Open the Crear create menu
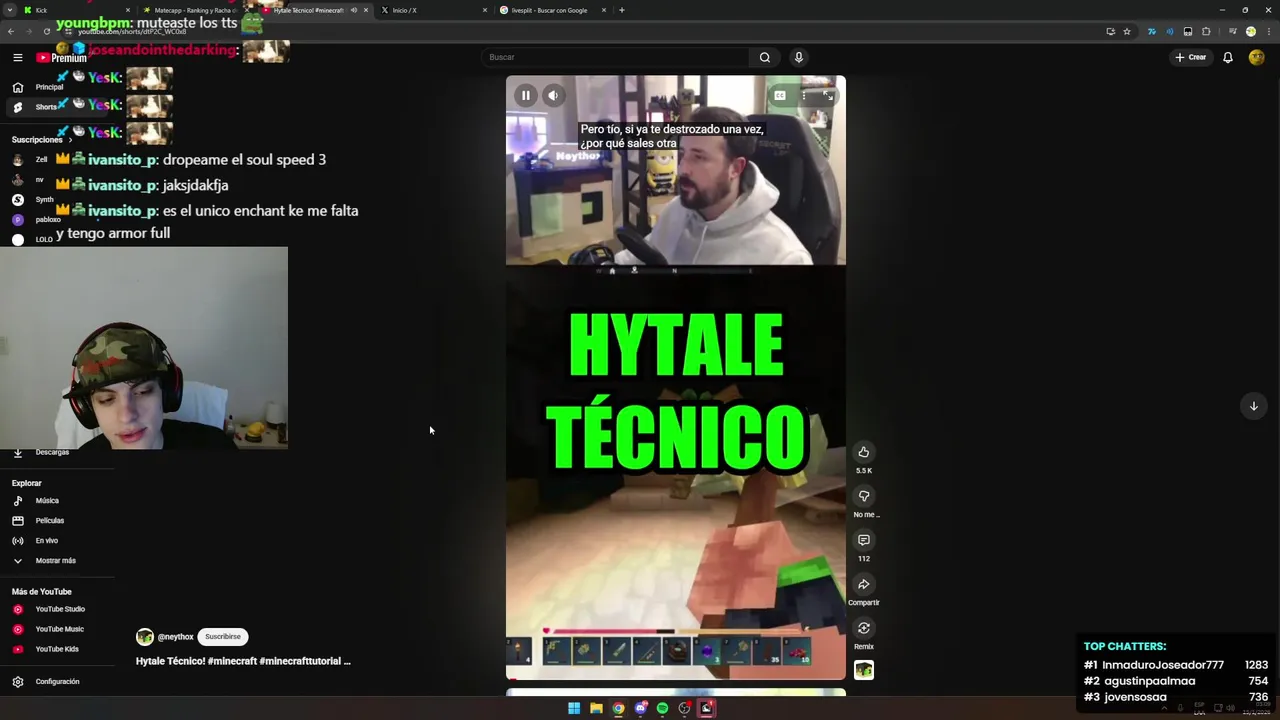Viewport: 1280px width, 720px height. click(1190, 57)
